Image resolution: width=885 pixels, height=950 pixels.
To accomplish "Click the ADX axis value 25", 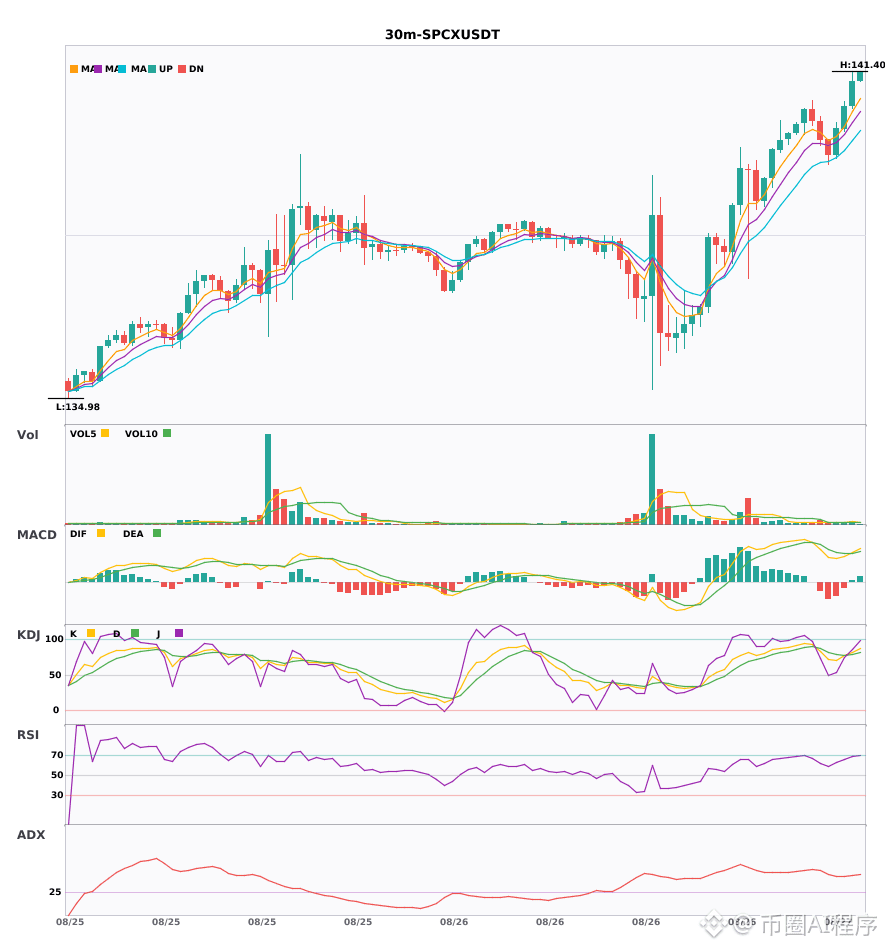I will pos(55,892).
